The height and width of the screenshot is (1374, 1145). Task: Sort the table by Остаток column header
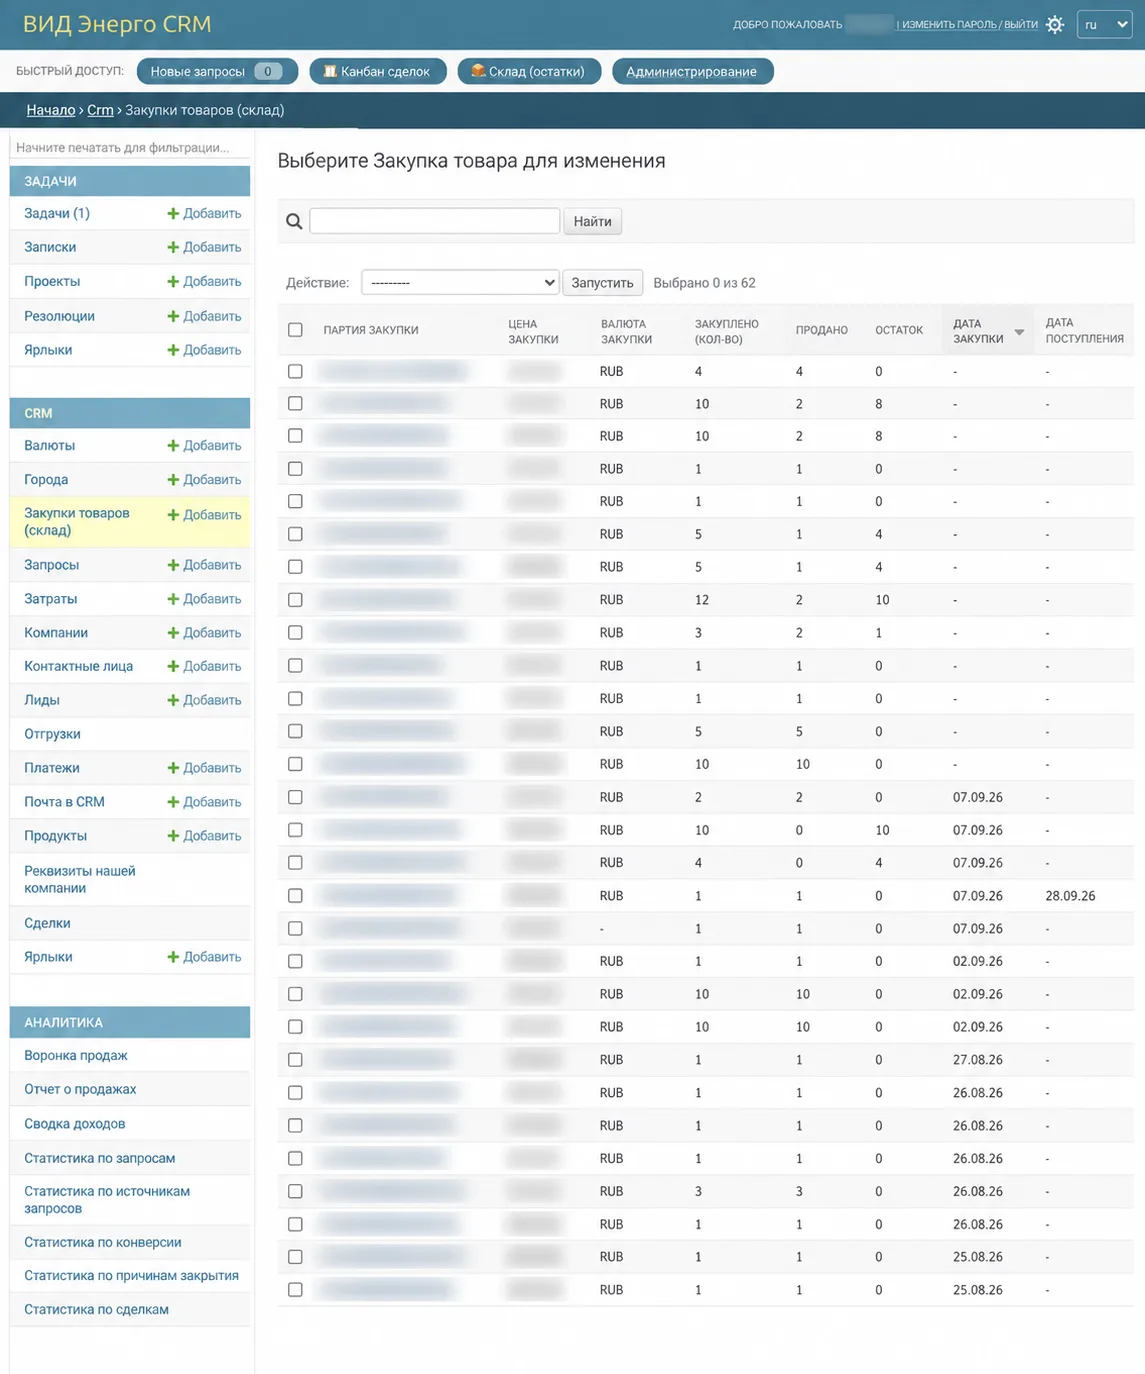pyautogui.click(x=899, y=330)
